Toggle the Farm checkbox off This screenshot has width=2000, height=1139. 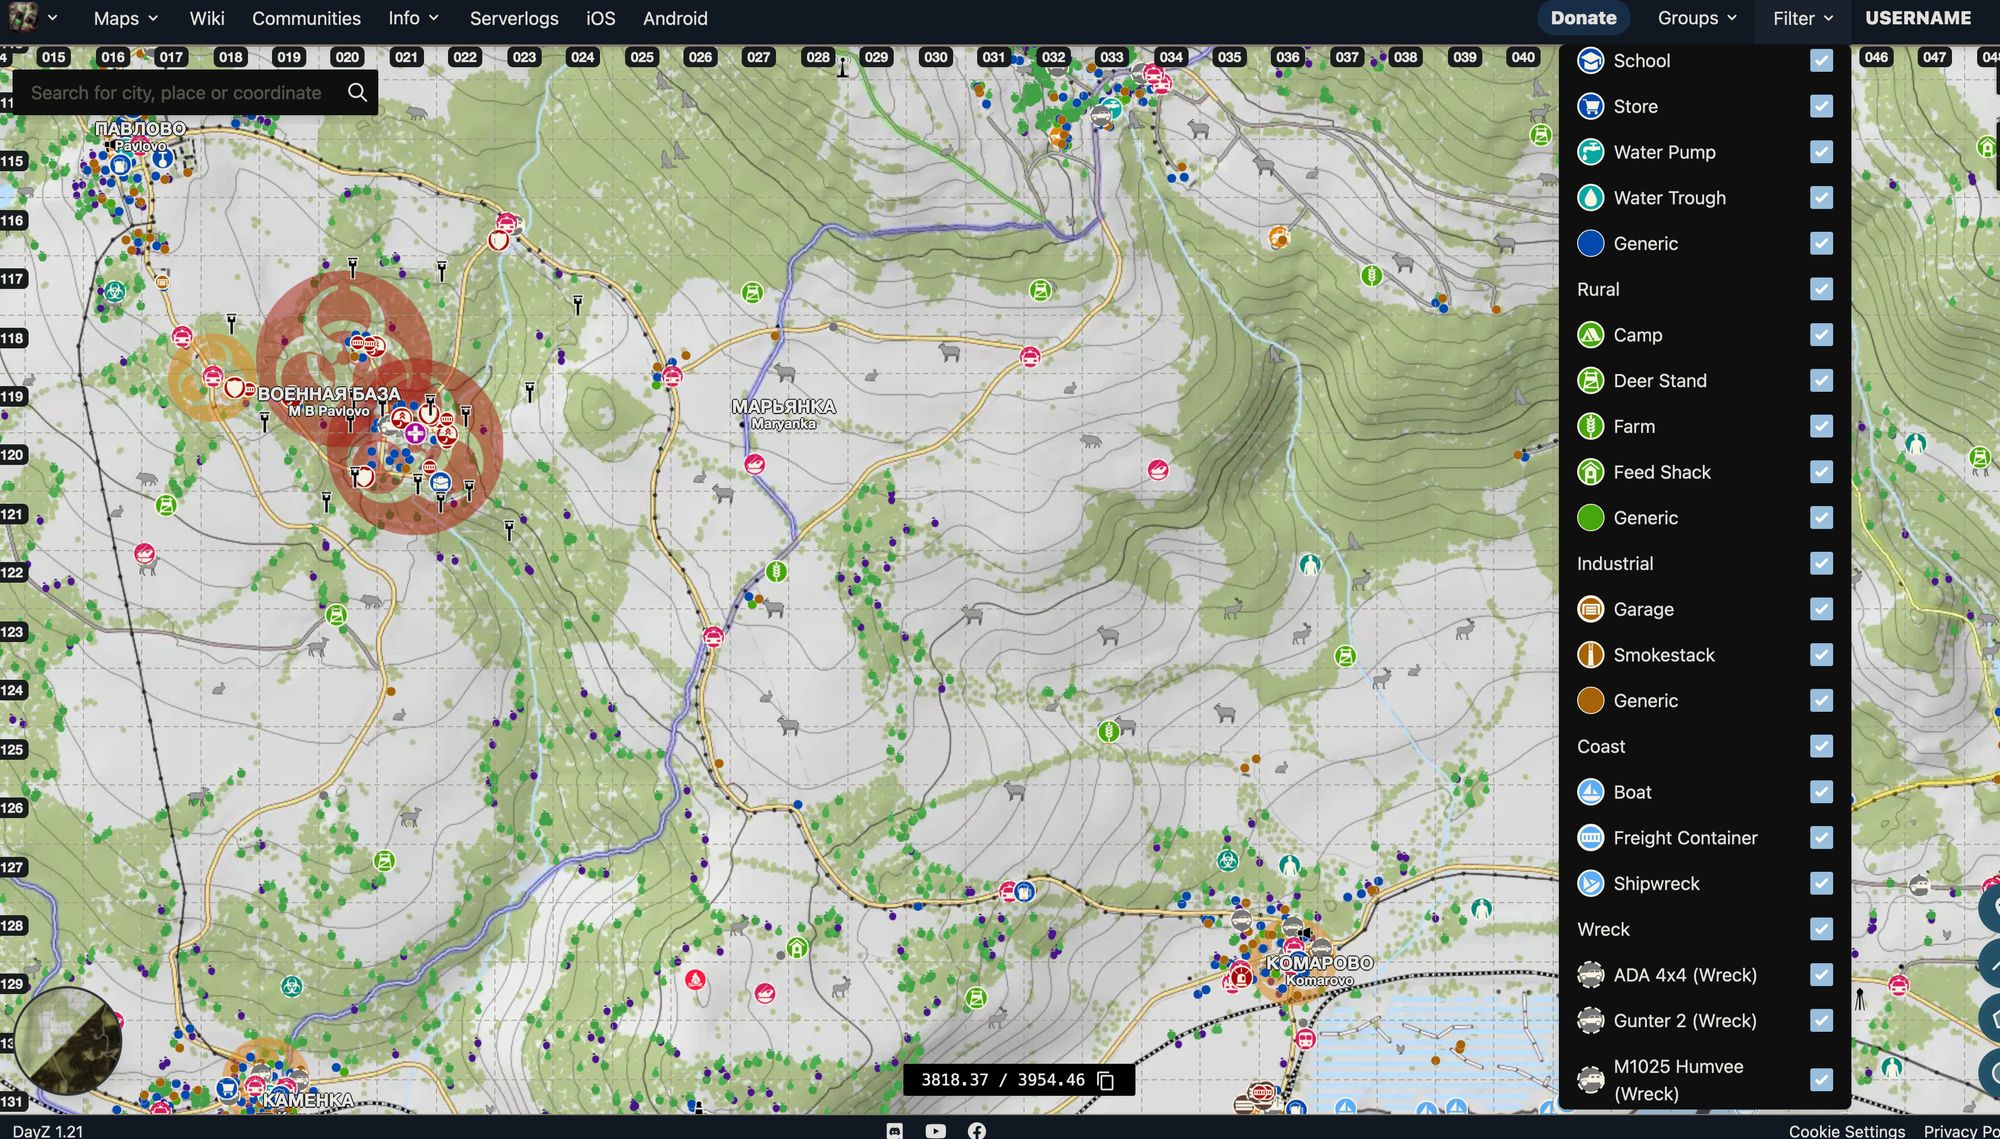tap(1821, 426)
